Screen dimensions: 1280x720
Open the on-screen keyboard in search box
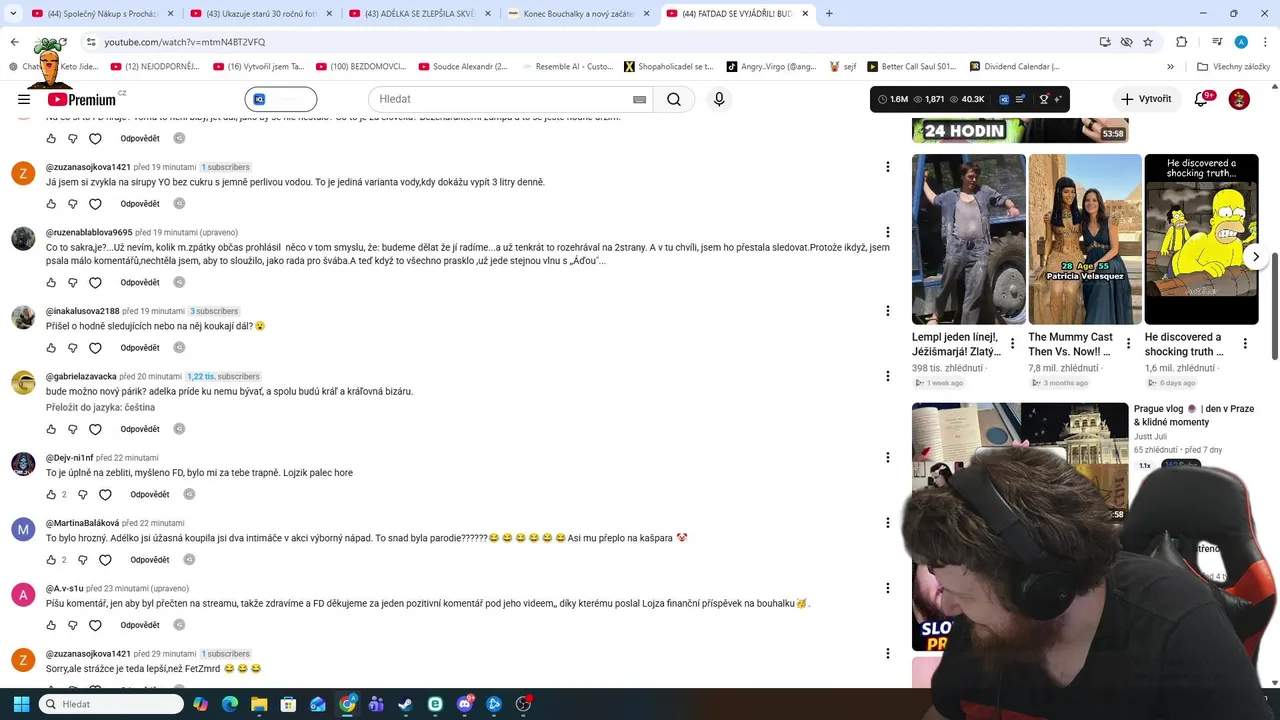pyautogui.click(x=640, y=99)
